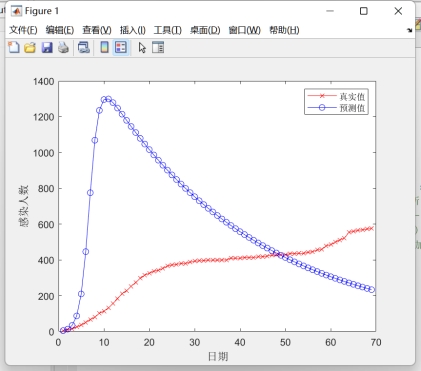
Task: Expand the 工具(T) menu
Action: [167, 30]
